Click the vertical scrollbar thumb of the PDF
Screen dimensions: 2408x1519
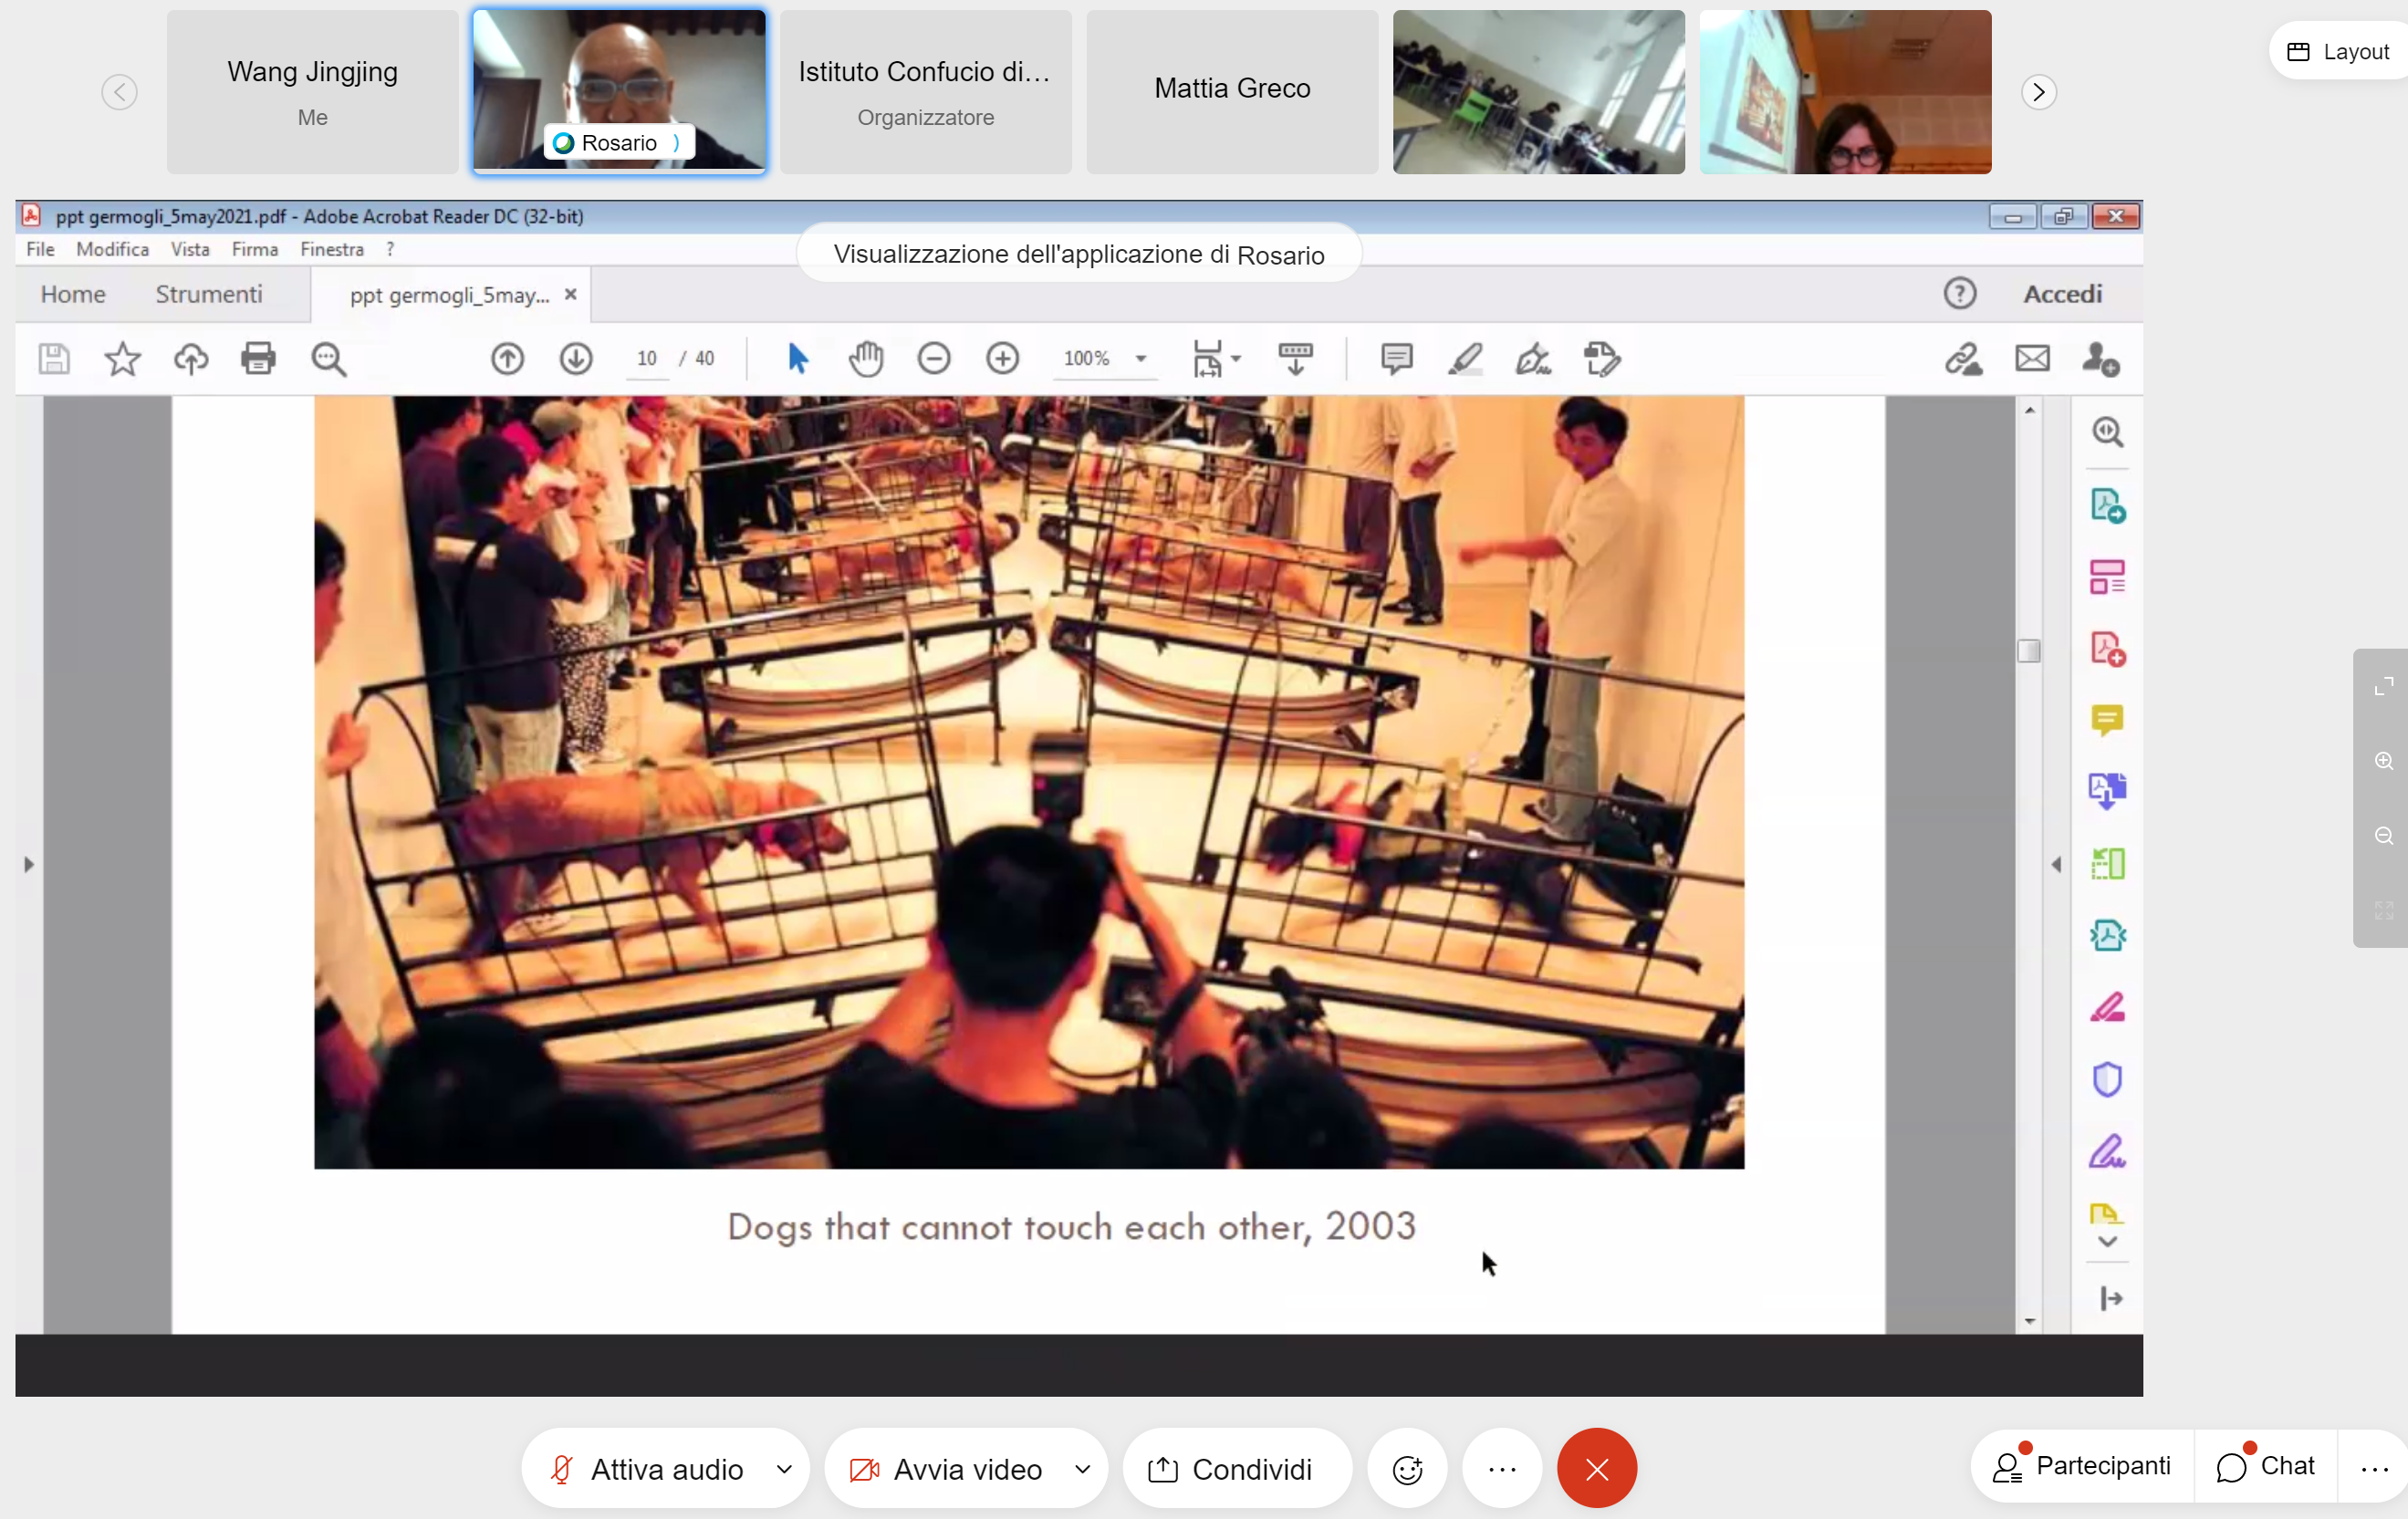(2028, 651)
